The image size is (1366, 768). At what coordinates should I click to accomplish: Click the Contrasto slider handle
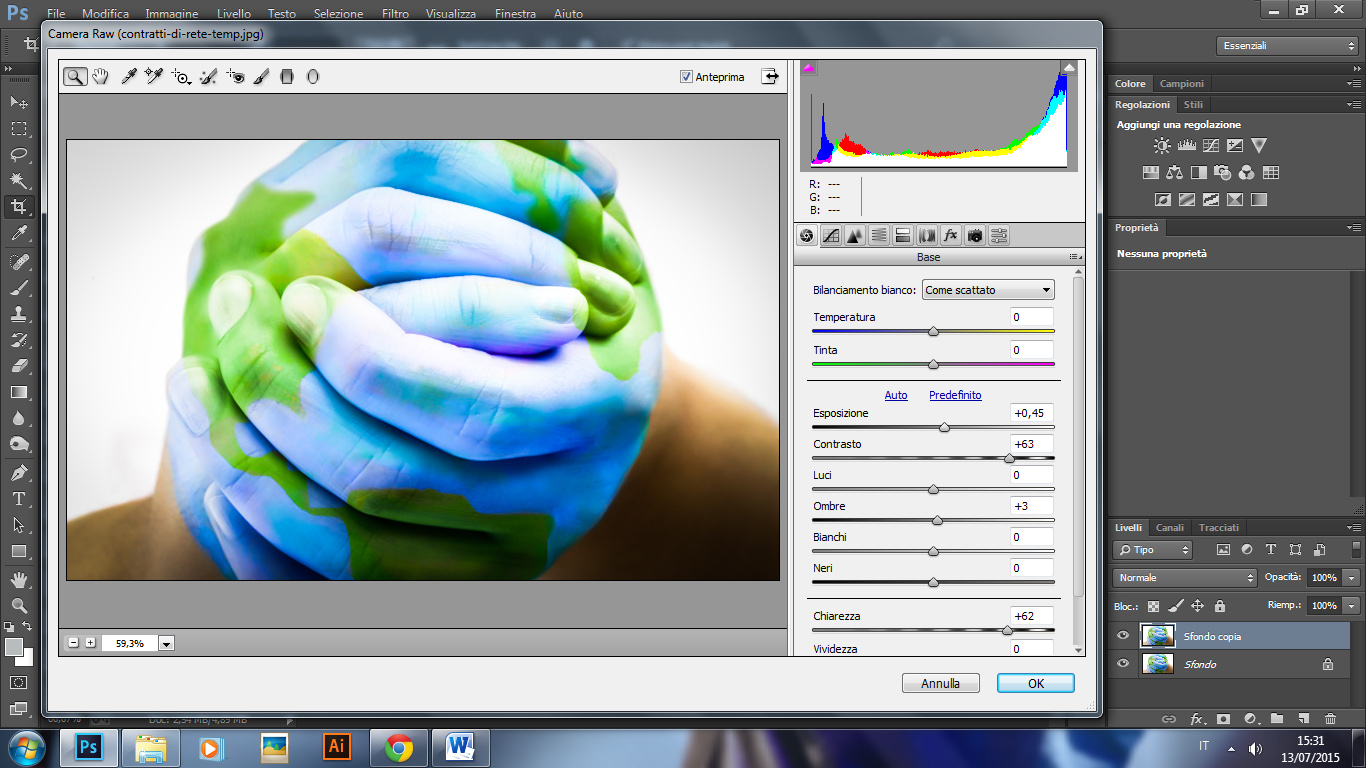coord(1009,458)
